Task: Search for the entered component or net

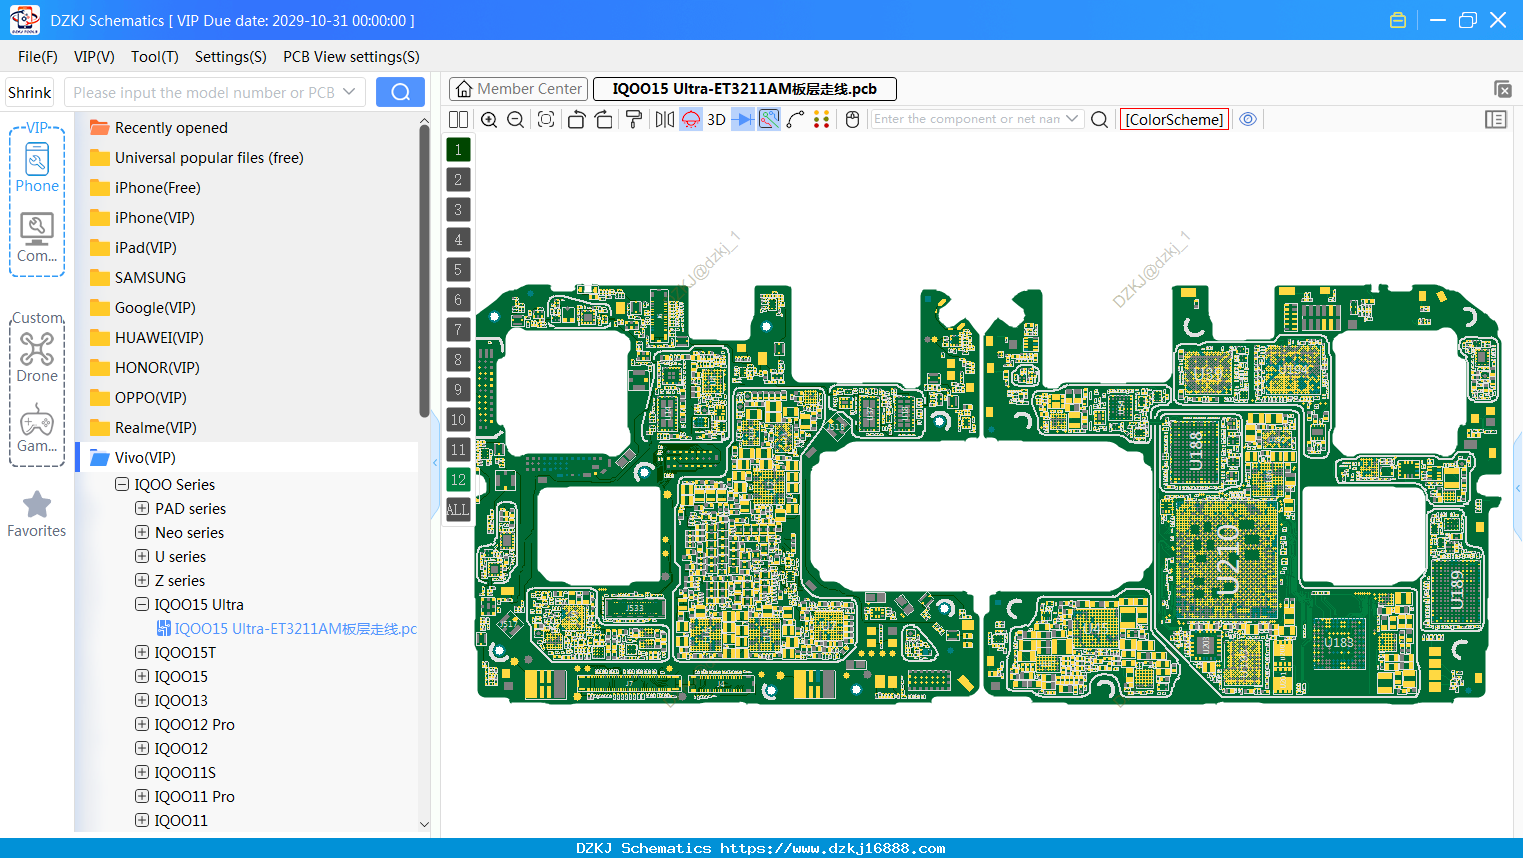Action: 1099,120
